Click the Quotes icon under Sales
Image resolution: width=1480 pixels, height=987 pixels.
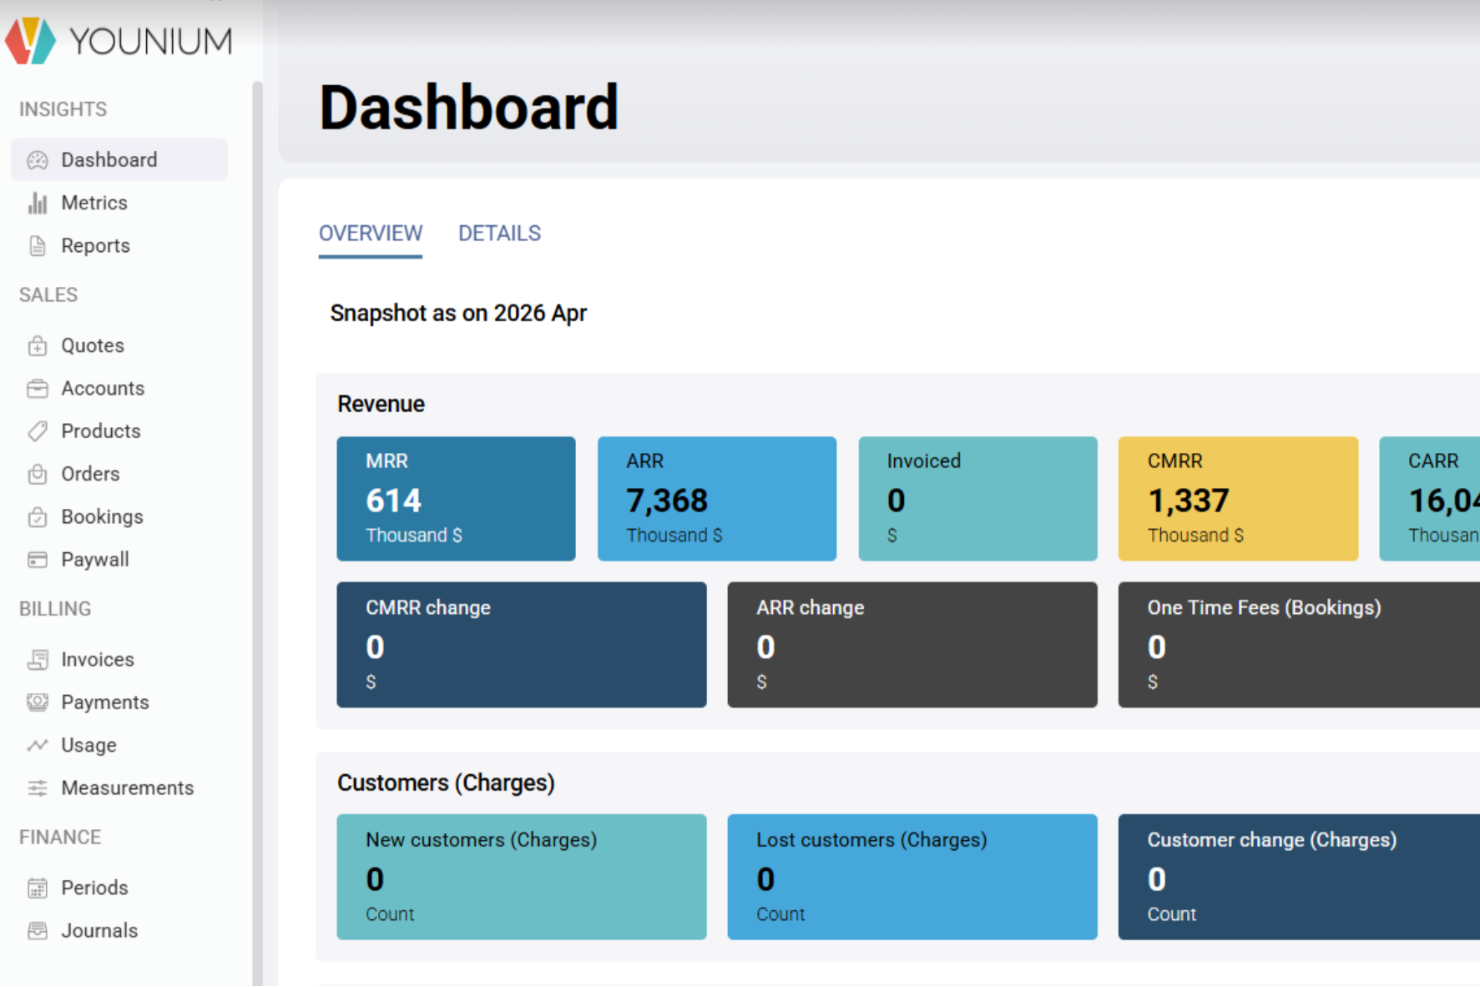[37, 345]
